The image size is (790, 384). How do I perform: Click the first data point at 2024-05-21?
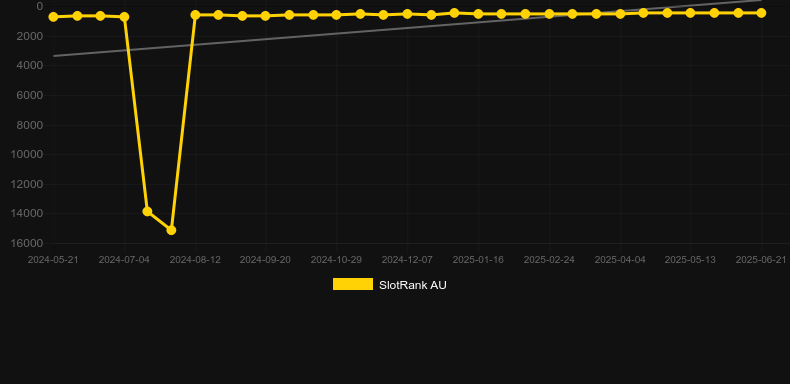point(53,17)
